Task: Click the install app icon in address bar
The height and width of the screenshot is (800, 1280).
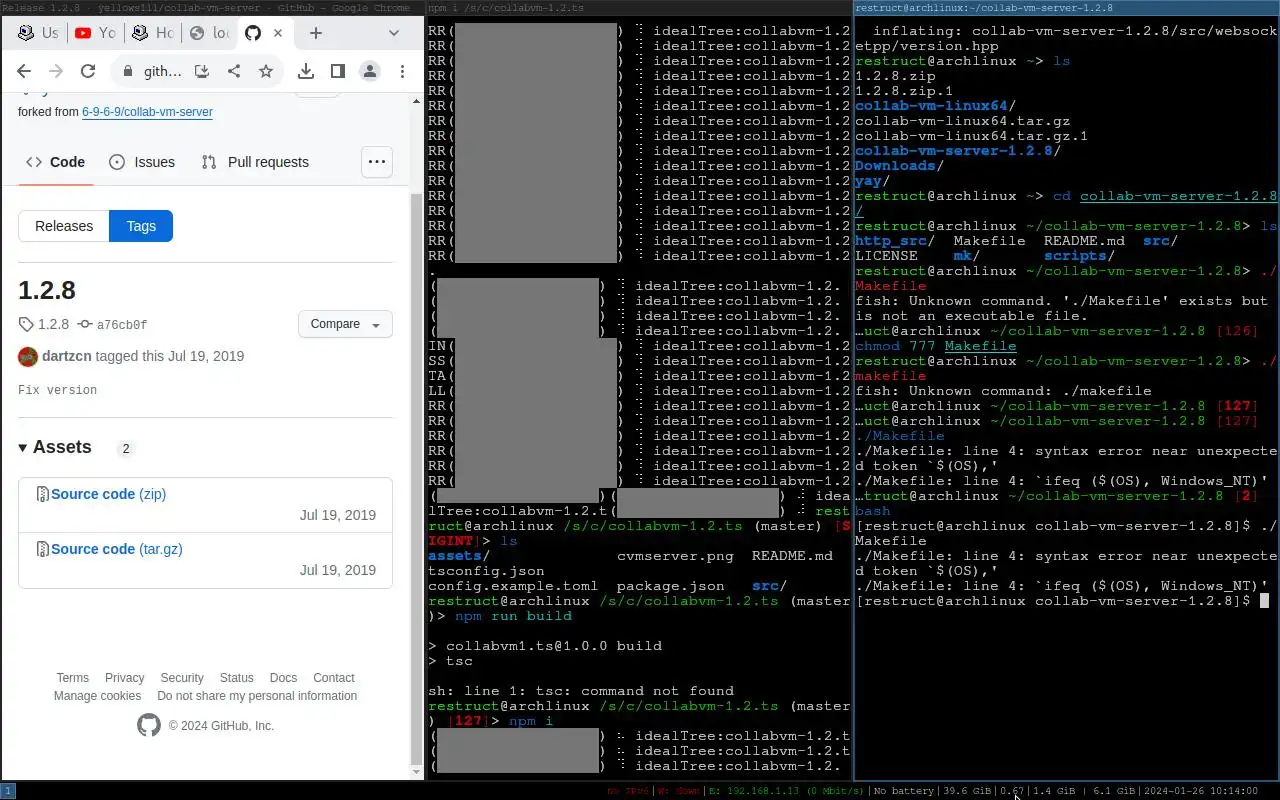Action: (202, 71)
